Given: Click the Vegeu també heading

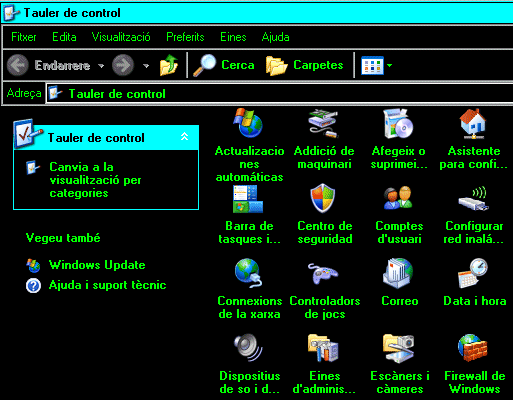Looking at the screenshot, I should [63, 238].
